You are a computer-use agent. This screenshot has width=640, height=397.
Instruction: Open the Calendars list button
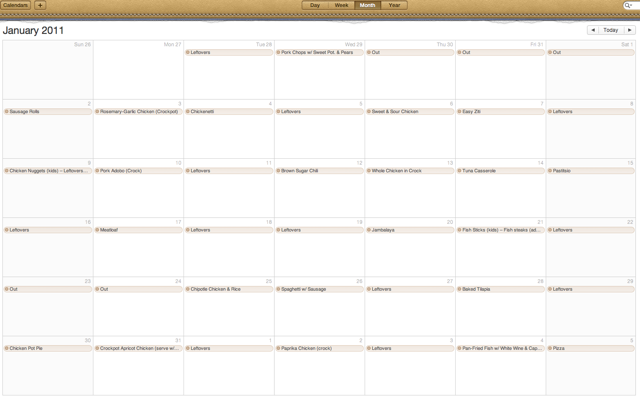click(x=16, y=5)
